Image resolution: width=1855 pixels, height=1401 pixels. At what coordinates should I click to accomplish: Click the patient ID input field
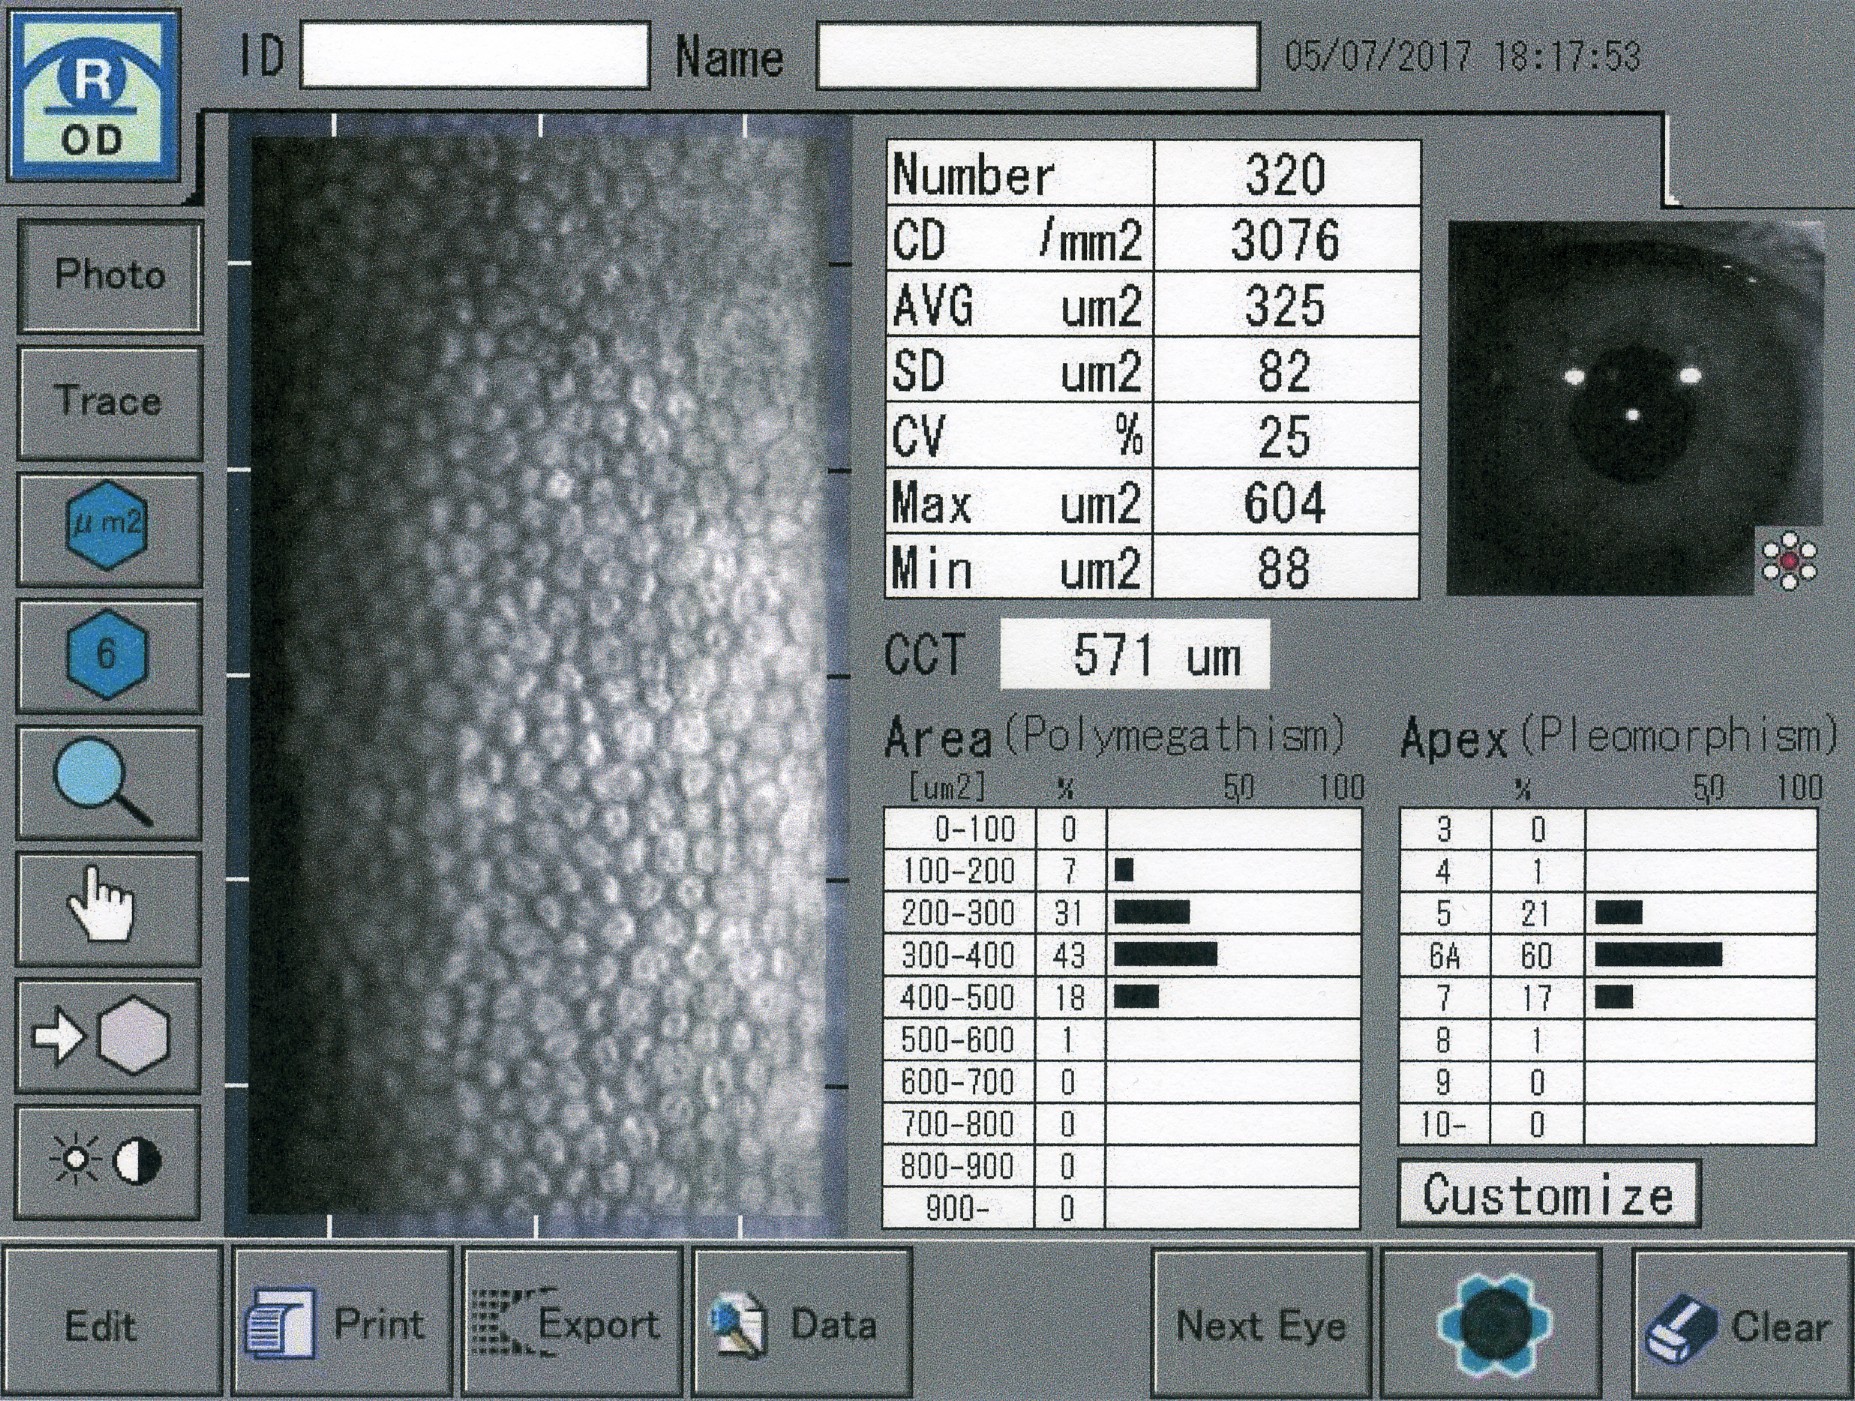pos(475,57)
